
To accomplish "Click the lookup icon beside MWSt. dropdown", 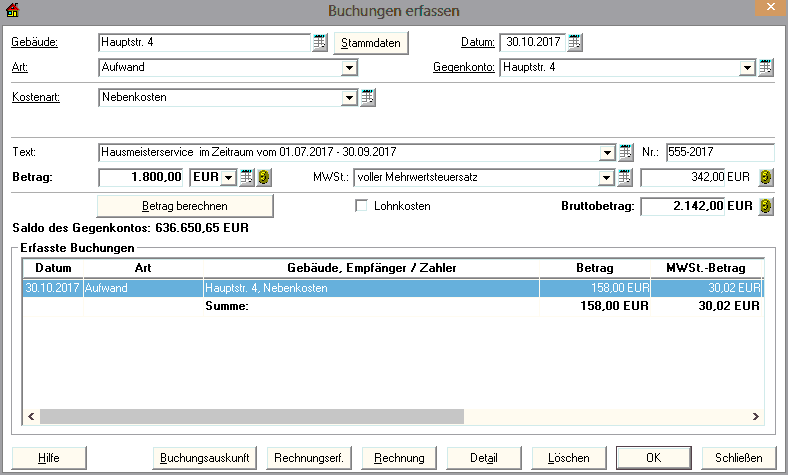I will click(x=626, y=178).
